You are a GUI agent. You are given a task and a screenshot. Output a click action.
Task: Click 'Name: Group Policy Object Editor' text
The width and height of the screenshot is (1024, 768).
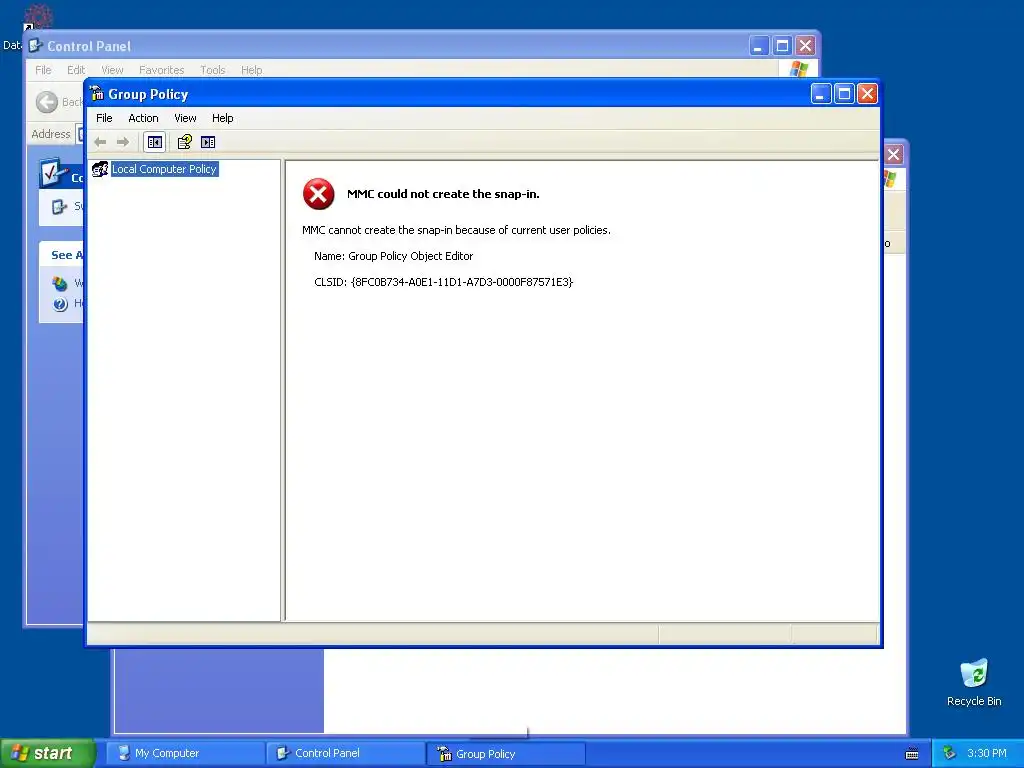coord(393,256)
